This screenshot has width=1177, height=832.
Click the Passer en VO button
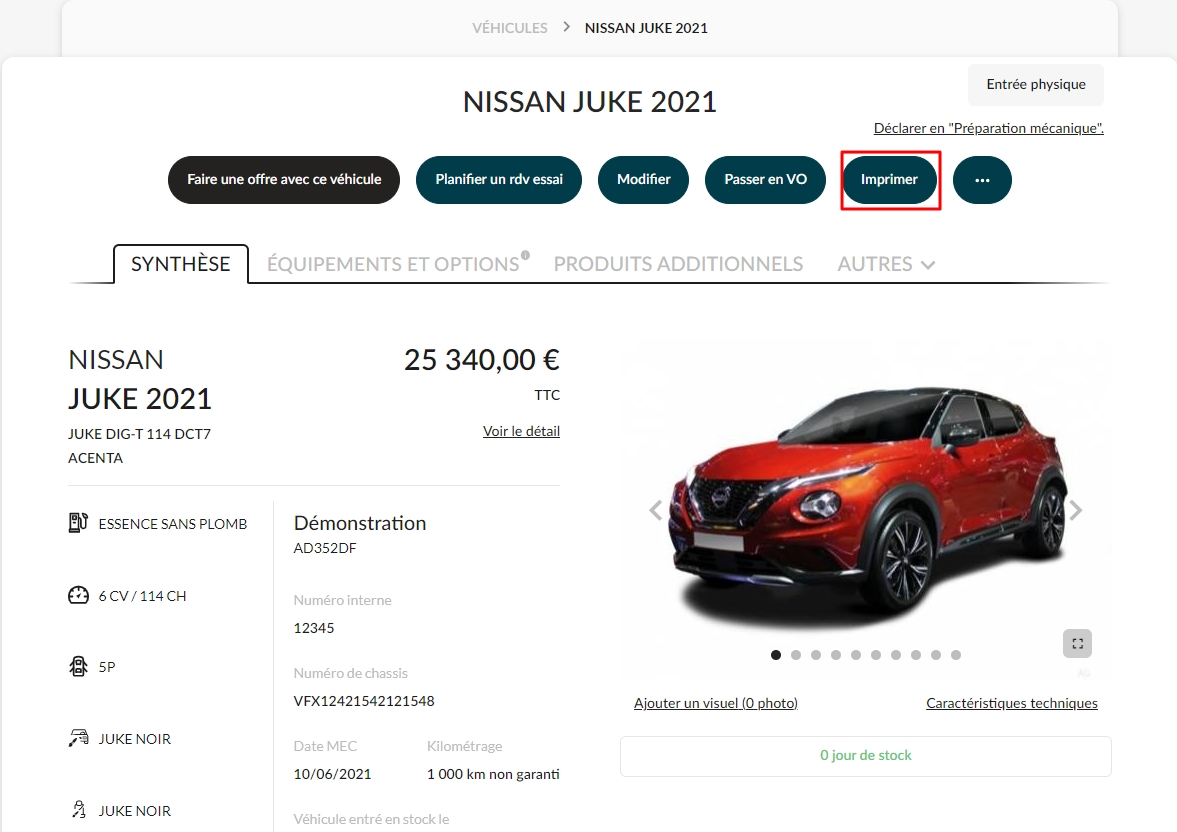click(766, 179)
